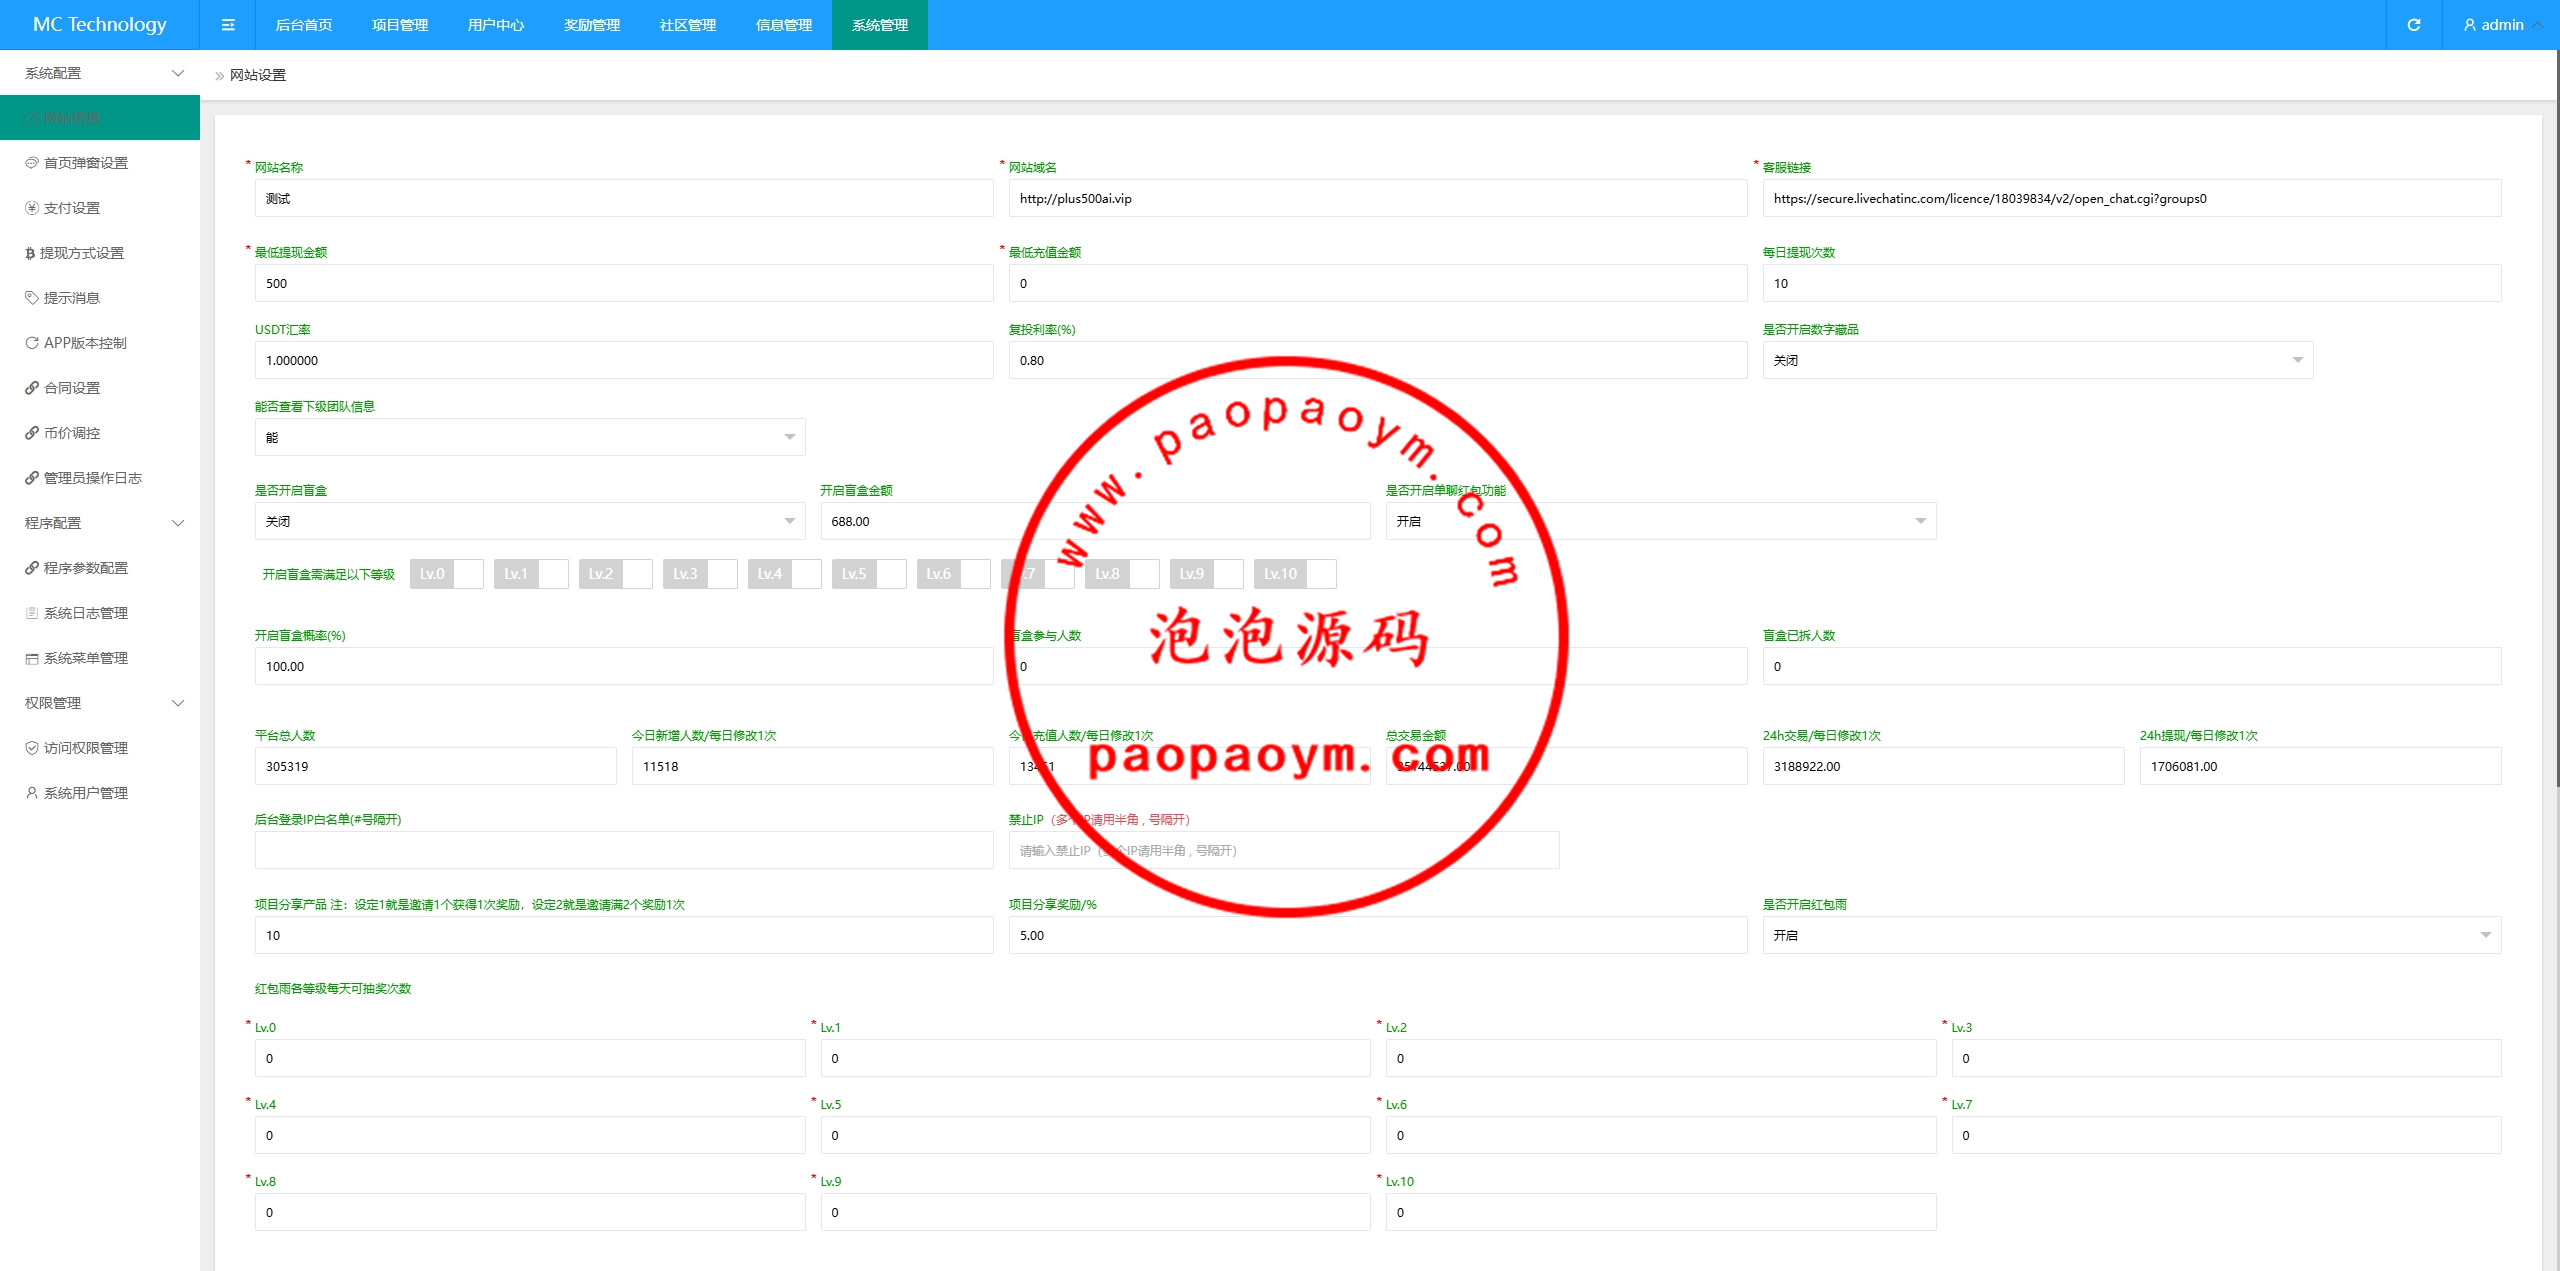Screen dimensions: 2560x1271
Task: Open the 社区管理 top menu
Action: (688, 25)
